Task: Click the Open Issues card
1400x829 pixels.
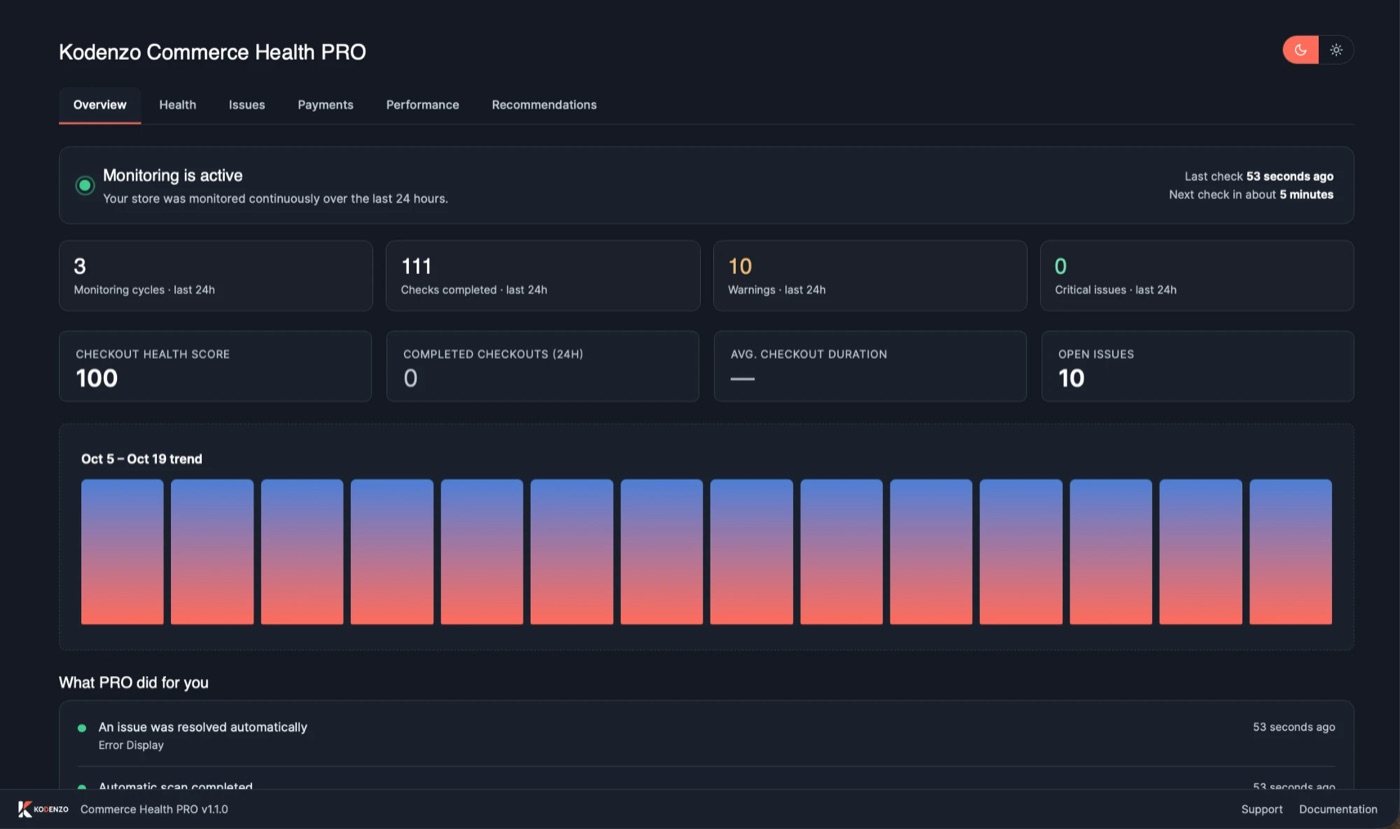Action: pos(1198,367)
